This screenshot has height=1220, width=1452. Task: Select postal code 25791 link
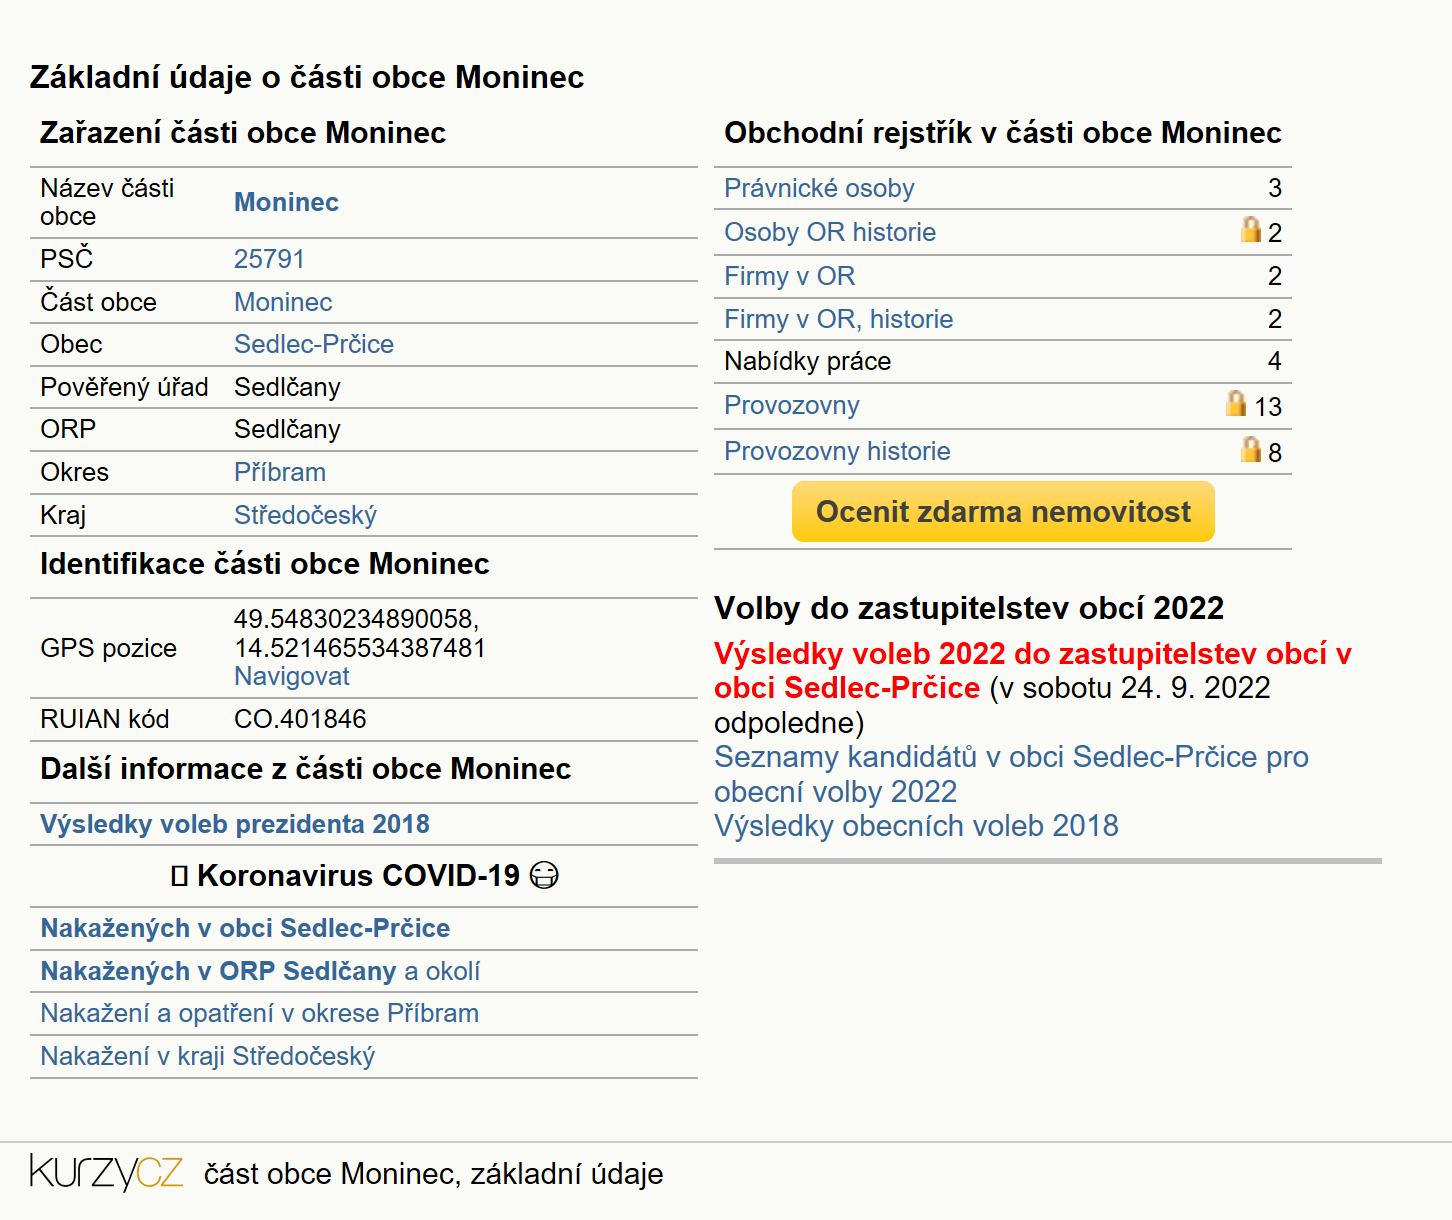click(x=269, y=259)
